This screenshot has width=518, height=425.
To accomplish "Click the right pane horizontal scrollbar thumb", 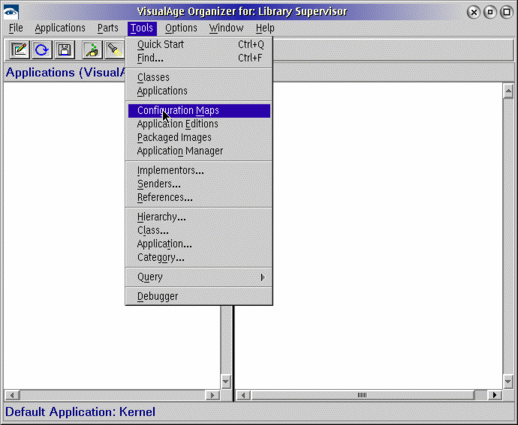I will (362, 395).
